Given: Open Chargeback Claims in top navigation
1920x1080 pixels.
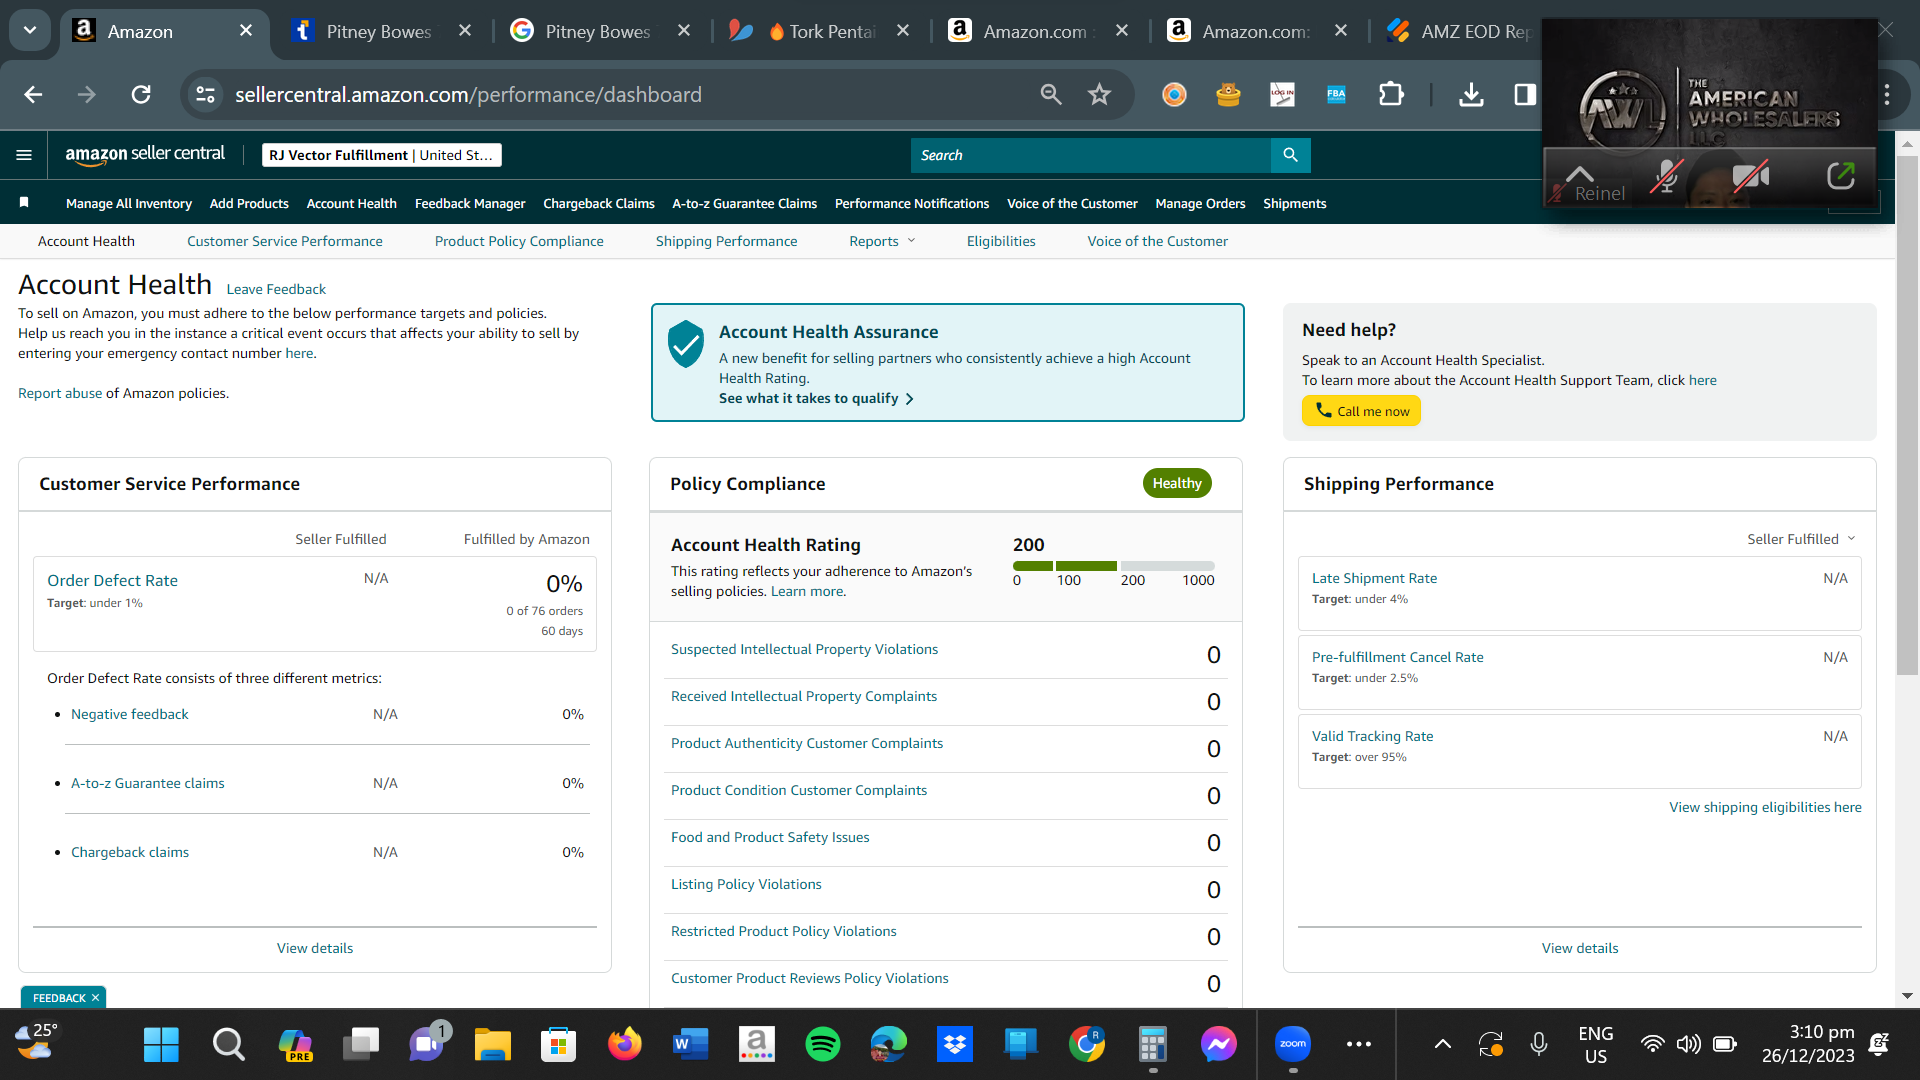Looking at the screenshot, I should pyautogui.click(x=599, y=204).
